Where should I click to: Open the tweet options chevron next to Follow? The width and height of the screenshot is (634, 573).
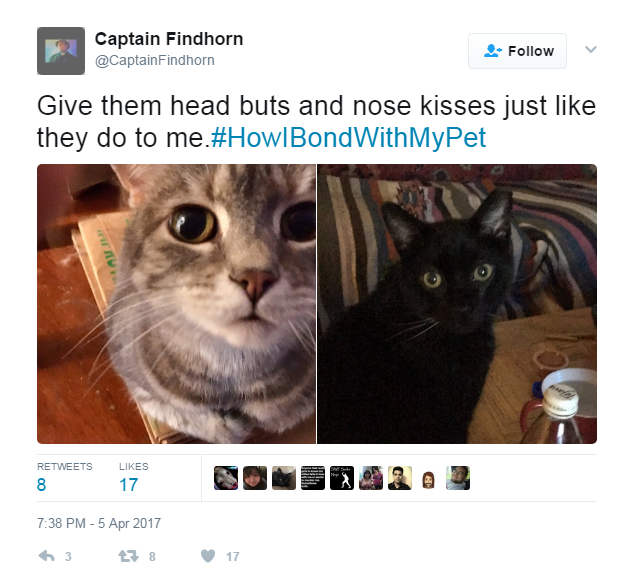pyautogui.click(x=591, y=49)
